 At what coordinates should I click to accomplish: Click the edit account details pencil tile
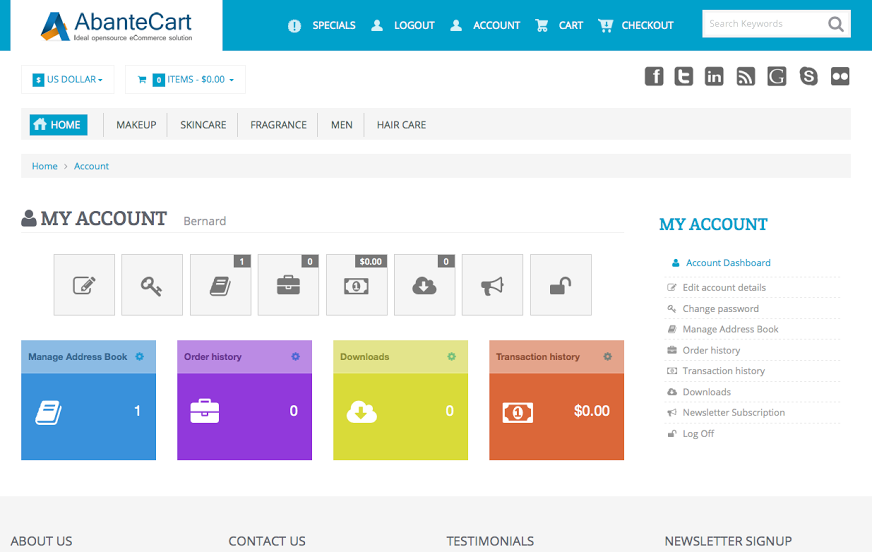(x=84, y=285)
